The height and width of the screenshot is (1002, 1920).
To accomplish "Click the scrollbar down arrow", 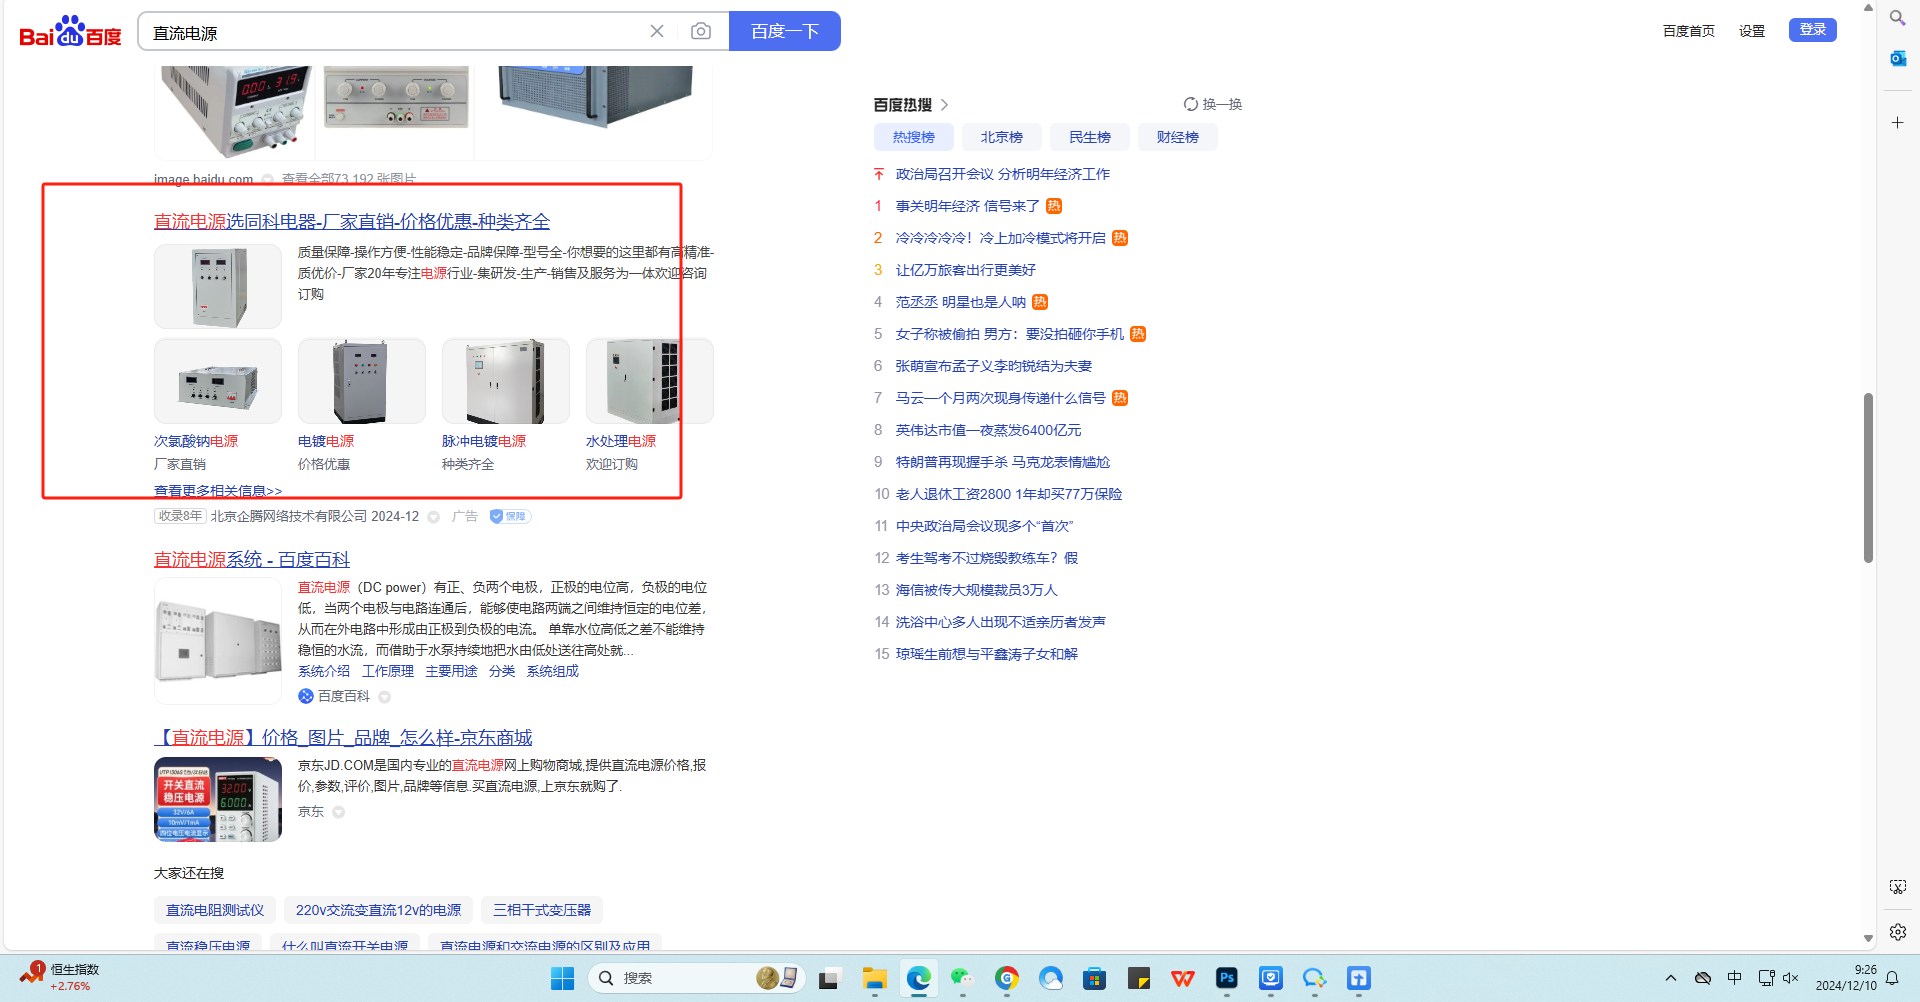I will click(x=1867, y=939).
